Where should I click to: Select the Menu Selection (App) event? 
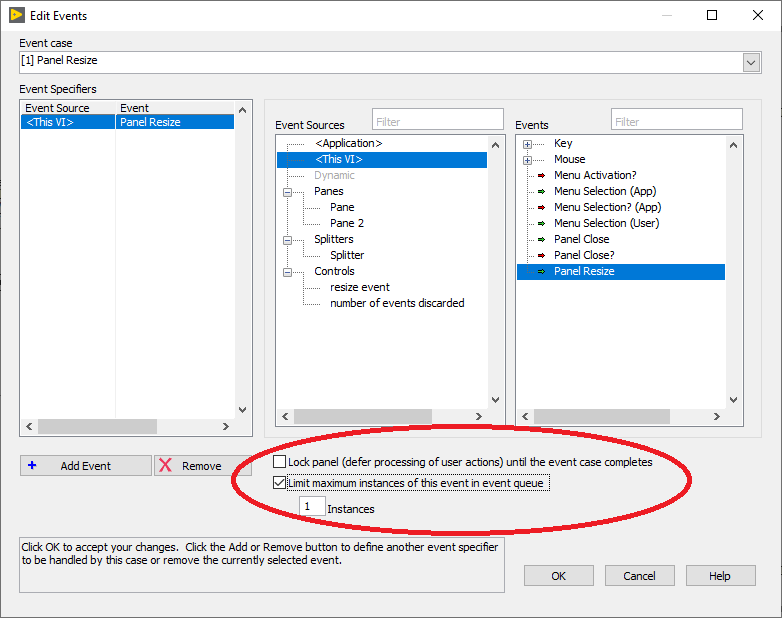coord(605,191)
